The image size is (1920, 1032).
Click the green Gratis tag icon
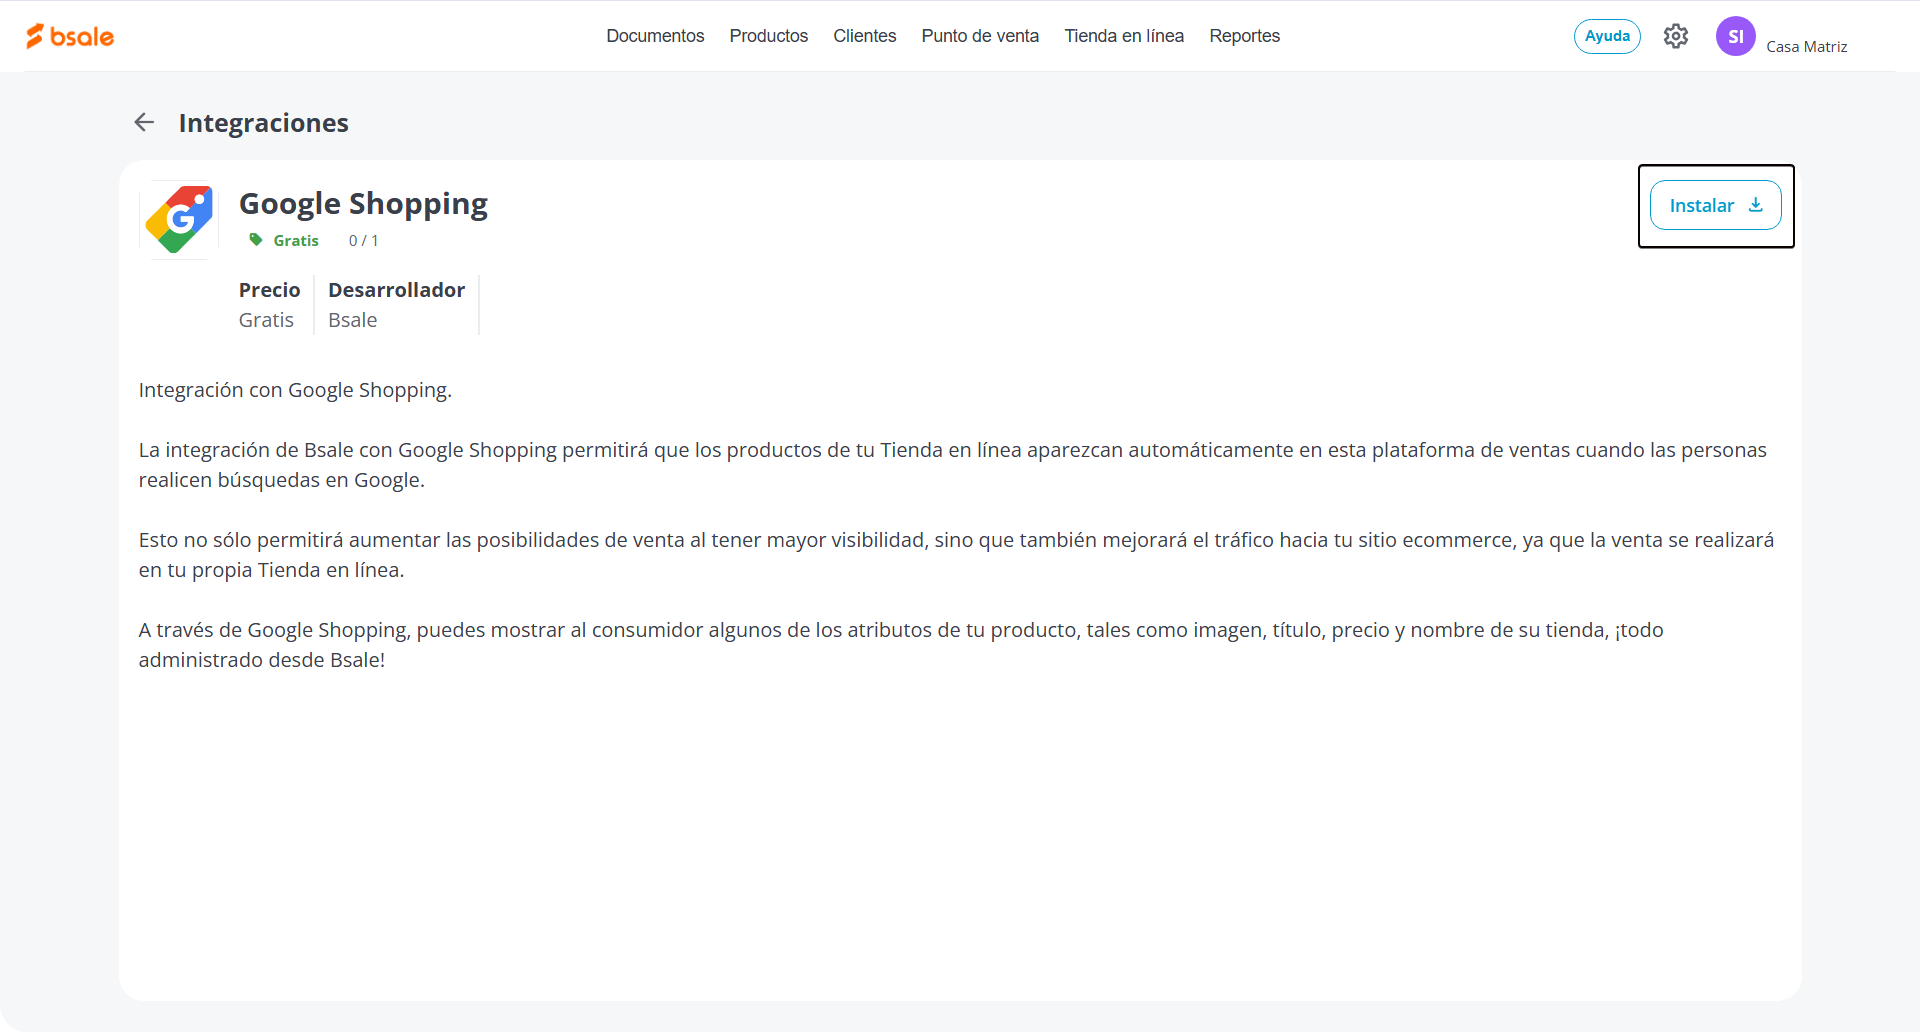pos(256,240)
